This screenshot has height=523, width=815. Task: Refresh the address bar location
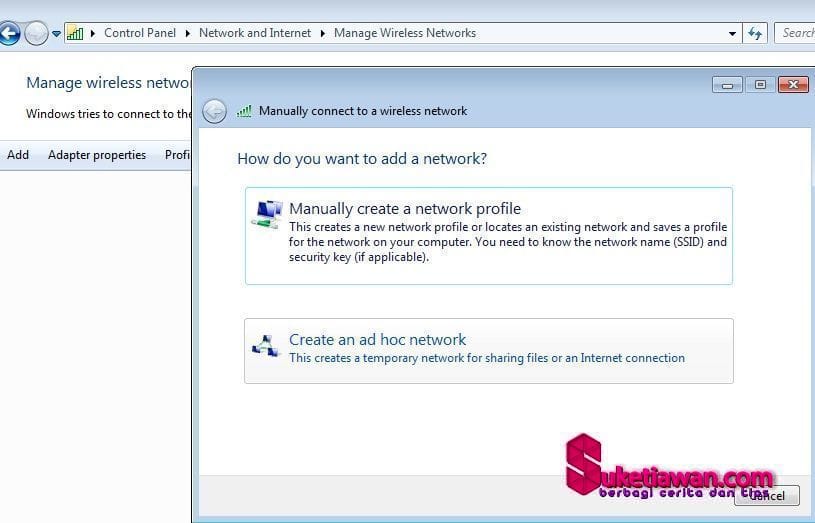[x=755, y=33]
